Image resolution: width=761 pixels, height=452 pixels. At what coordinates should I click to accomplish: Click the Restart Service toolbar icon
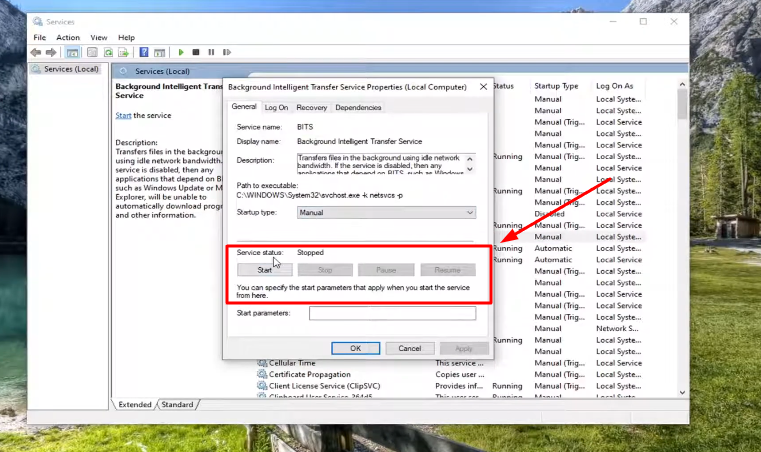pos(227,52)
